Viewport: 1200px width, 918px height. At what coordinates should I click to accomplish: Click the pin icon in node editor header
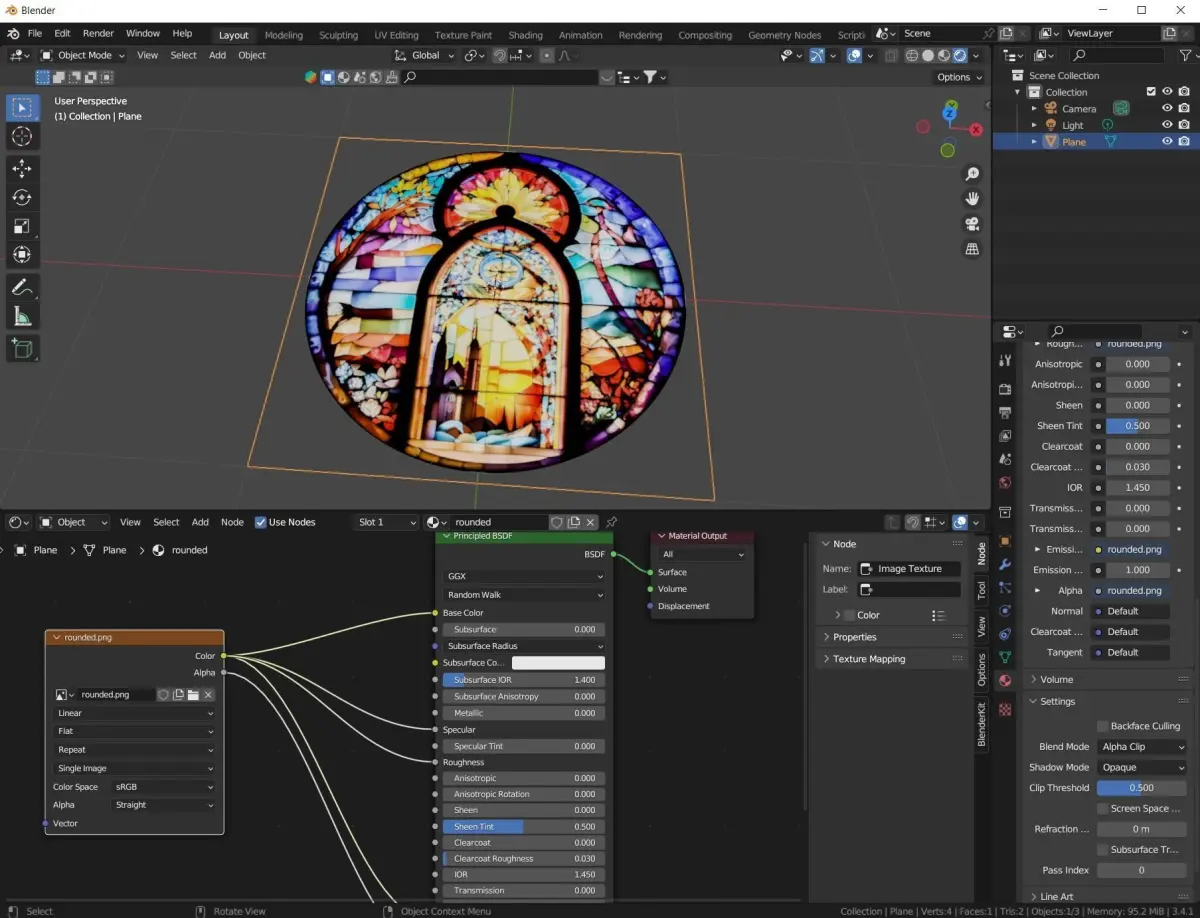[x=611, y=522]
